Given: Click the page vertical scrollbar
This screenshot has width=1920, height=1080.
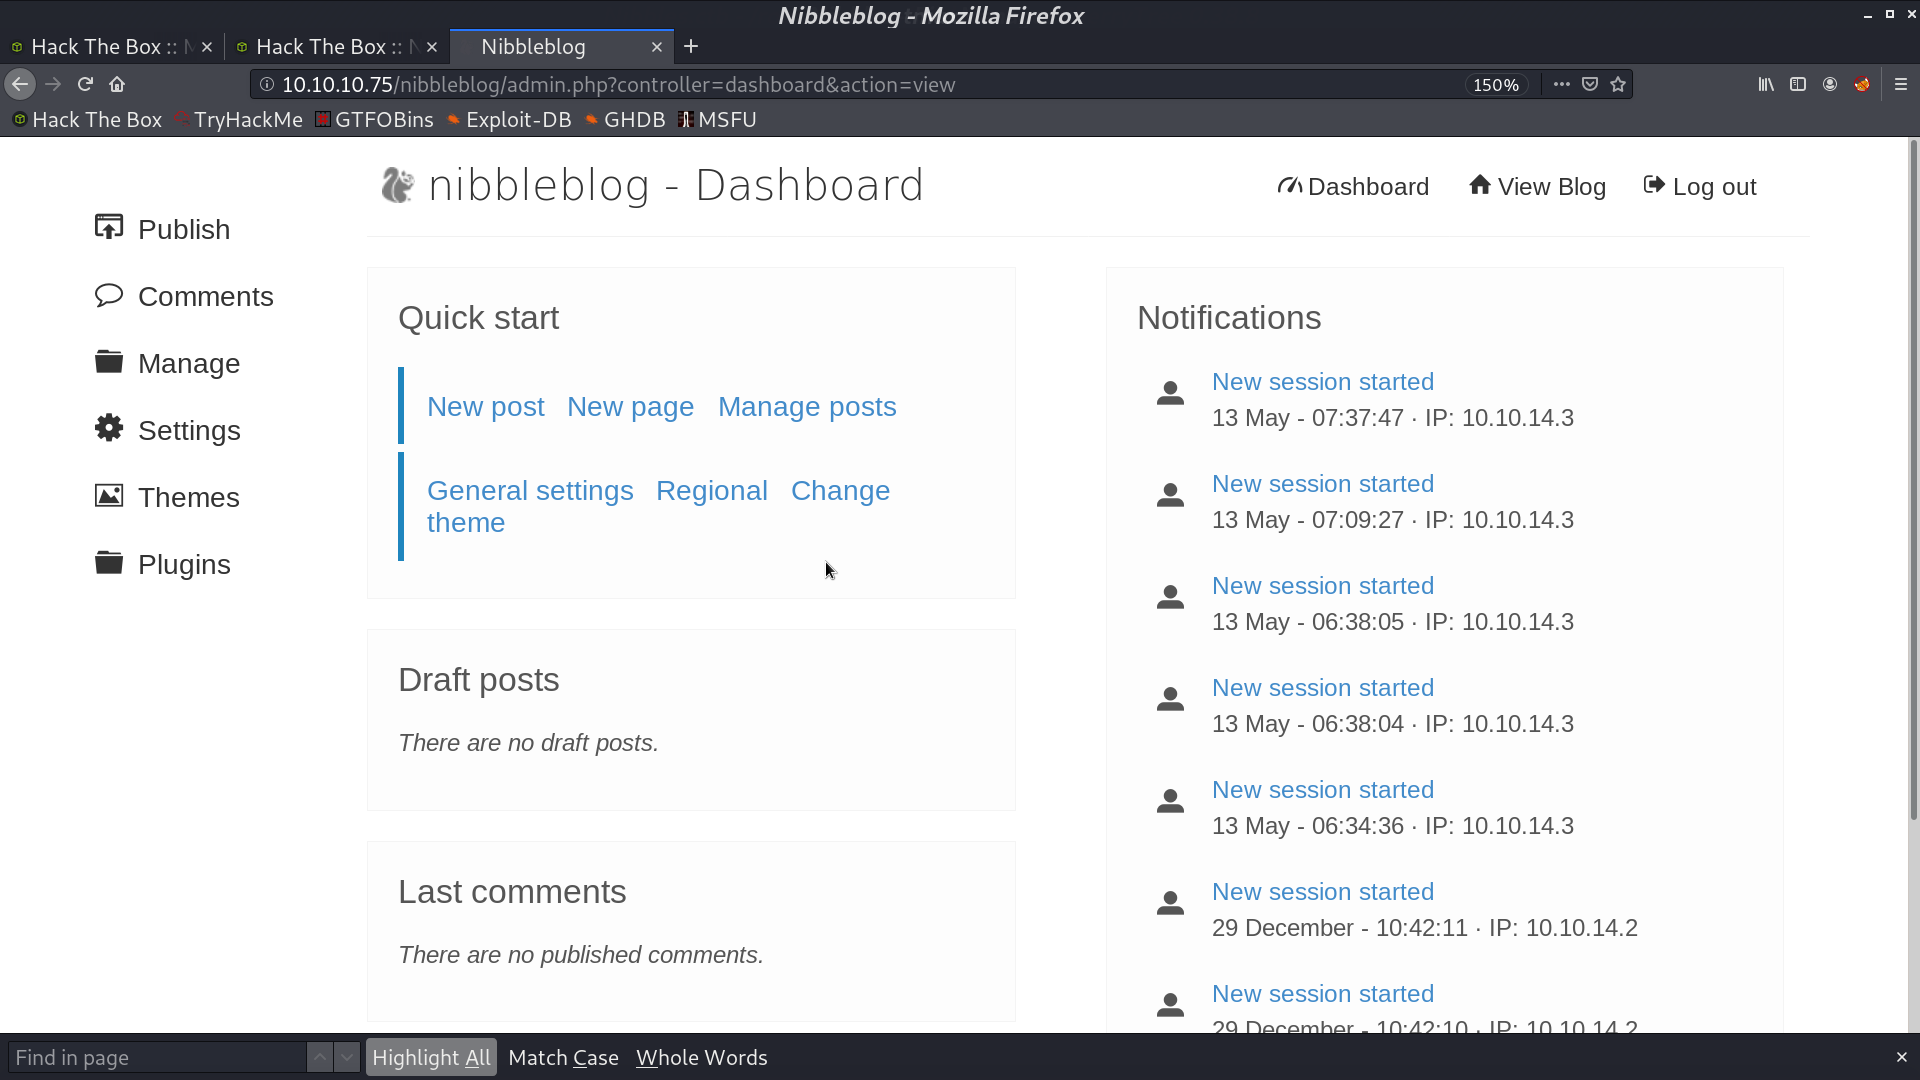Looking at the screenshot, I should (x=1914, y=480).
